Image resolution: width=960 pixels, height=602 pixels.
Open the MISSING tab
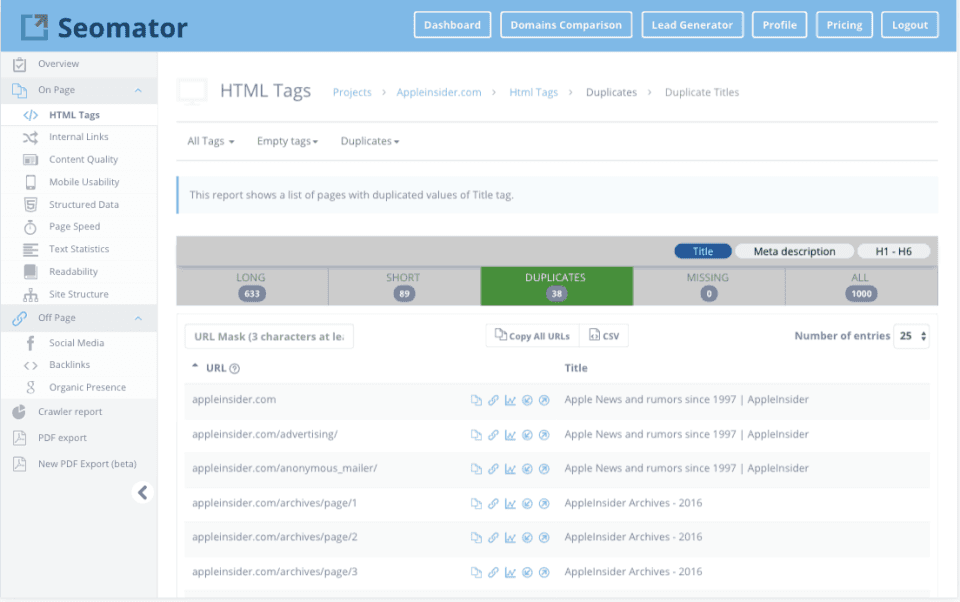708,285
